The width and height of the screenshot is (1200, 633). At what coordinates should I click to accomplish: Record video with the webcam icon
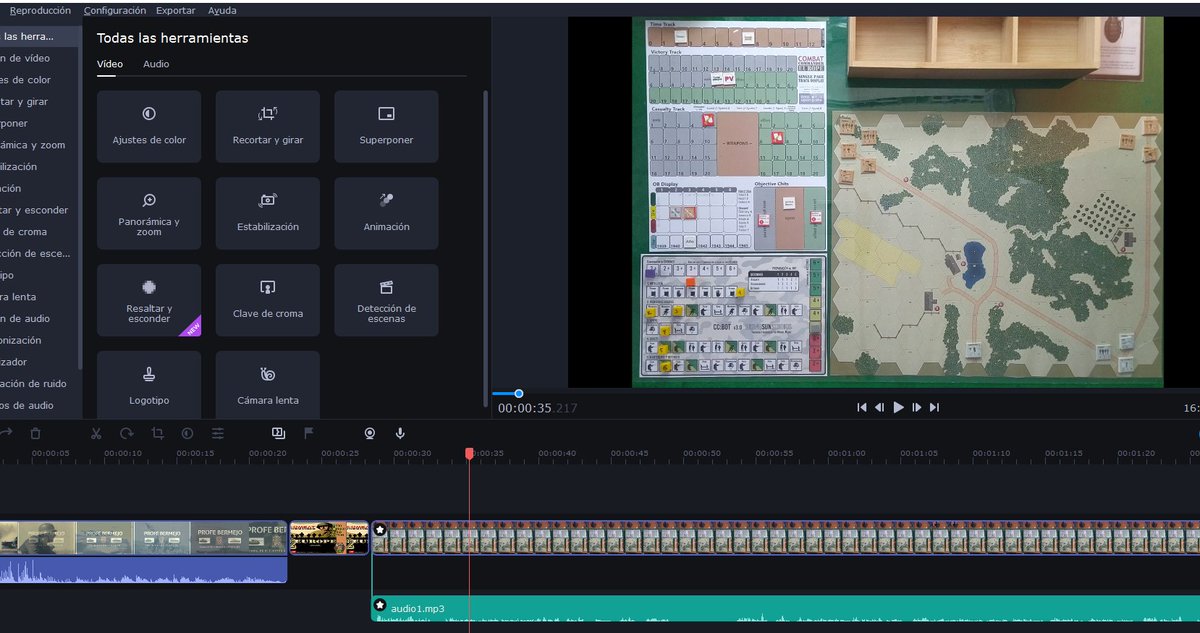(x=369, y=433)
